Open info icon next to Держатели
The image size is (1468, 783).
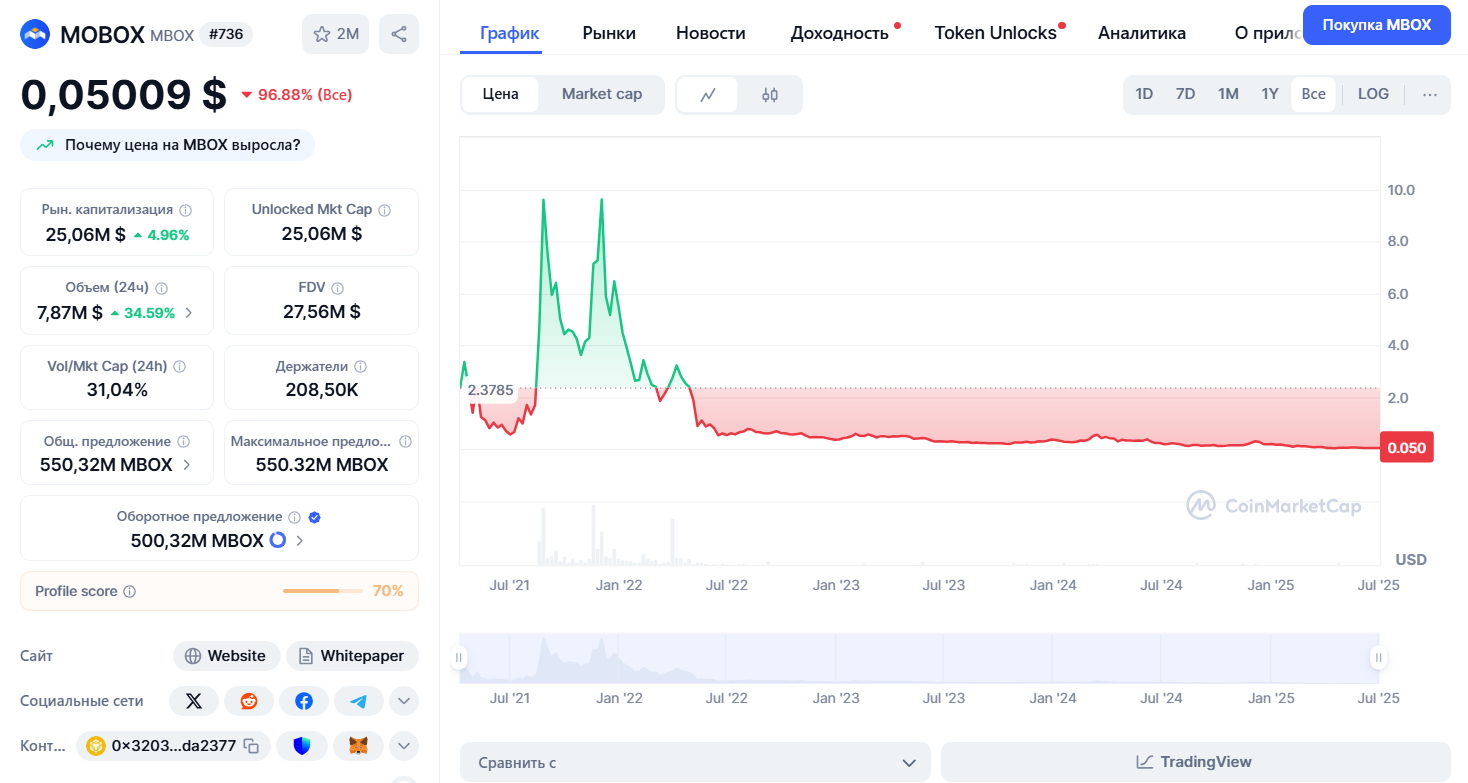tap(361, 367)
